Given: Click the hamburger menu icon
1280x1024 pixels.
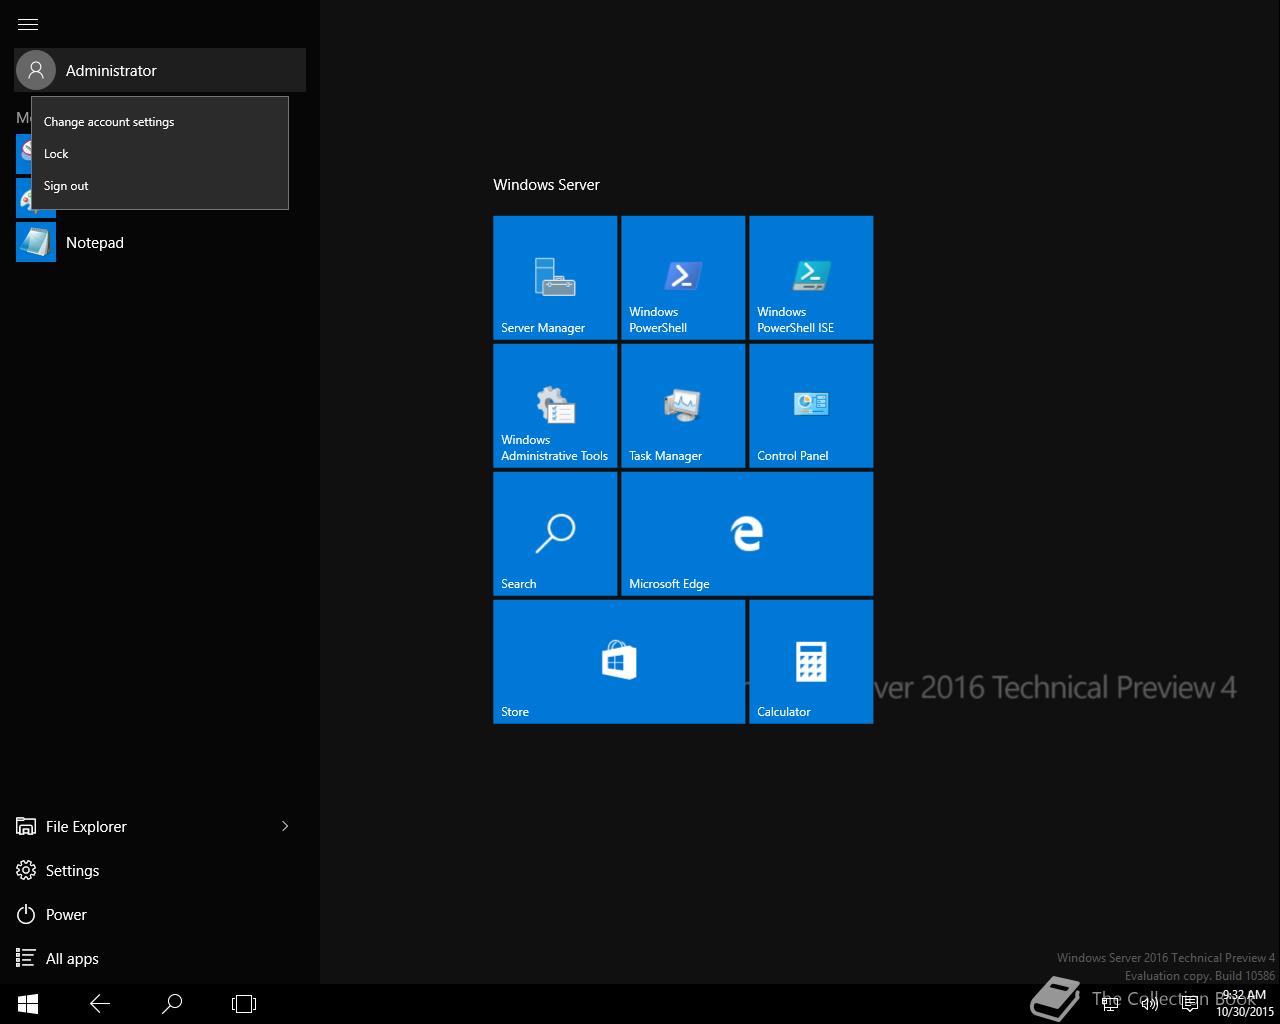Looking at the screenshot, I should (x=28, y=24).
